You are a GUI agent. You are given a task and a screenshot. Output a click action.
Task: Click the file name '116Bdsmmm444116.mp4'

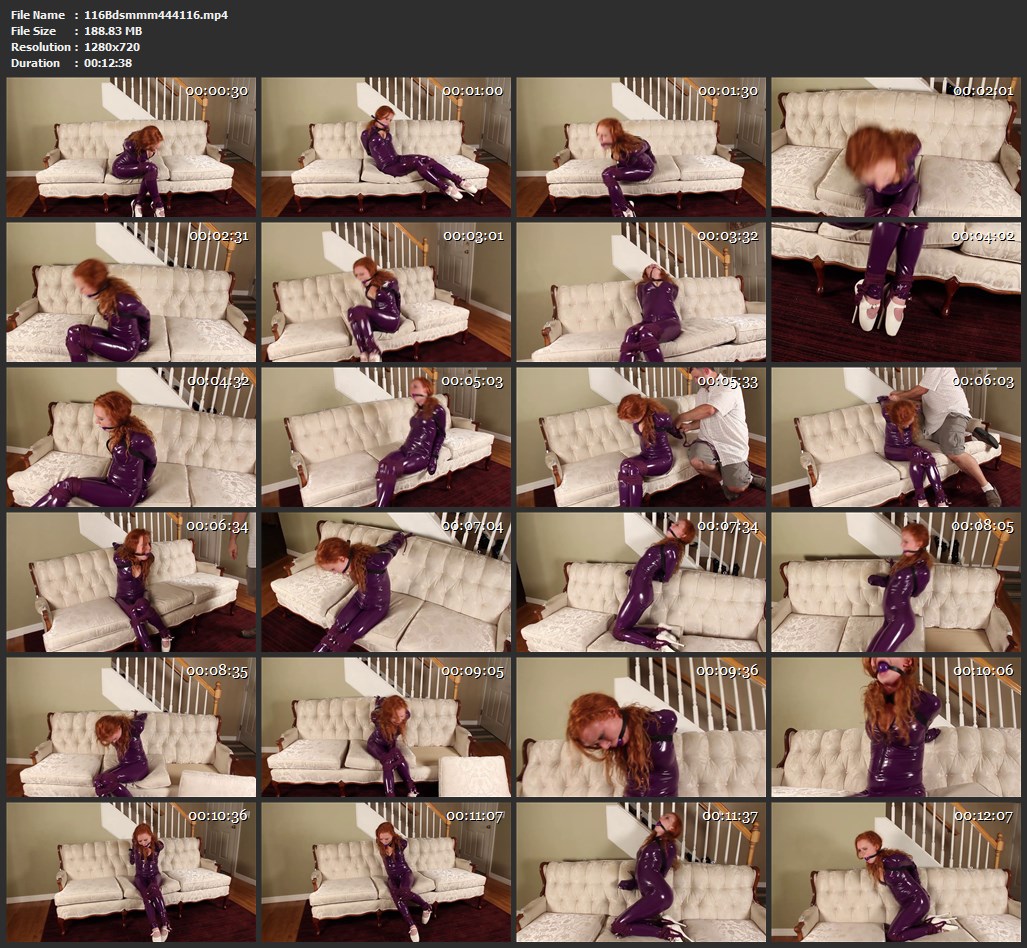tap(156, 15)
